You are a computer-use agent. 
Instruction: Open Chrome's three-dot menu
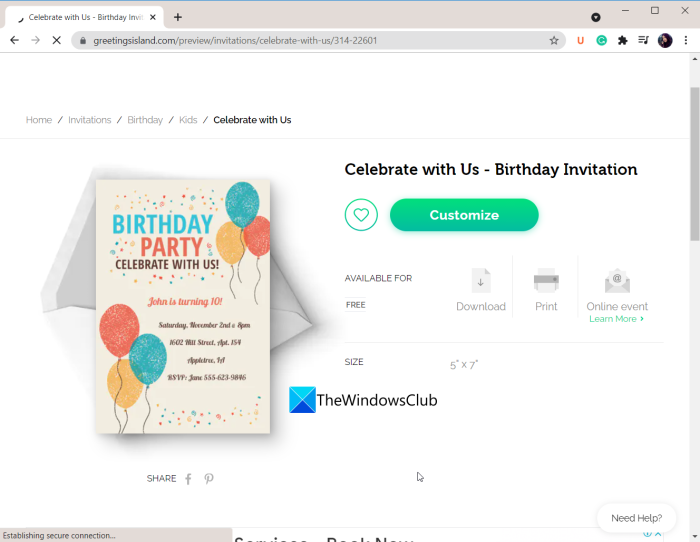coord(685,41)
